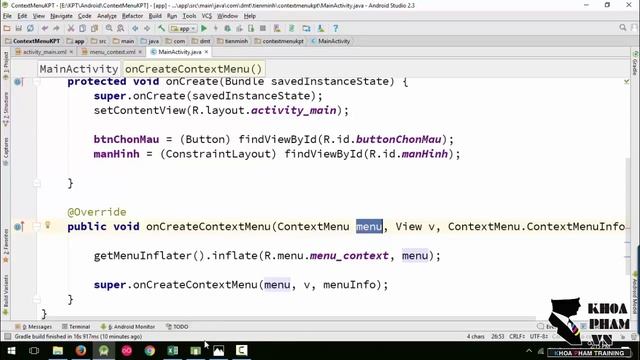Collapse the onCreateContextMenu fold marker
640x360 pixels.
coord(37,227)
